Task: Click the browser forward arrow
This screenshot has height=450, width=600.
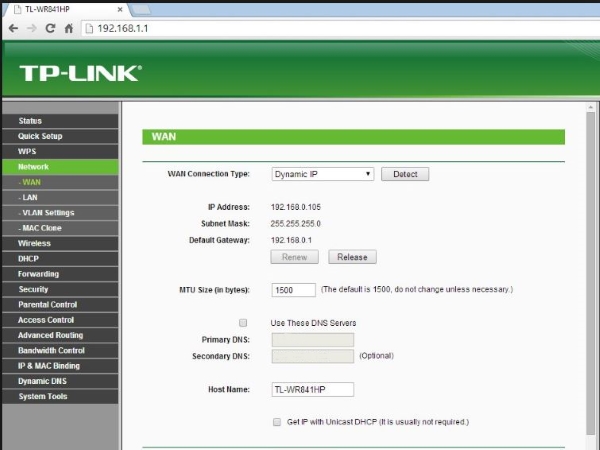Action: [32, 28]
